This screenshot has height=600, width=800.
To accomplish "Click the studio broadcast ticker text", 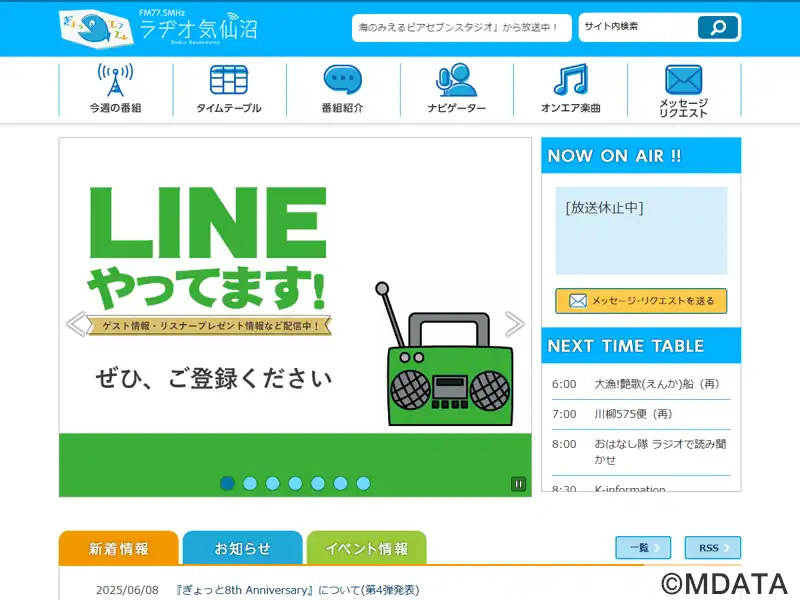I will 458,28.
